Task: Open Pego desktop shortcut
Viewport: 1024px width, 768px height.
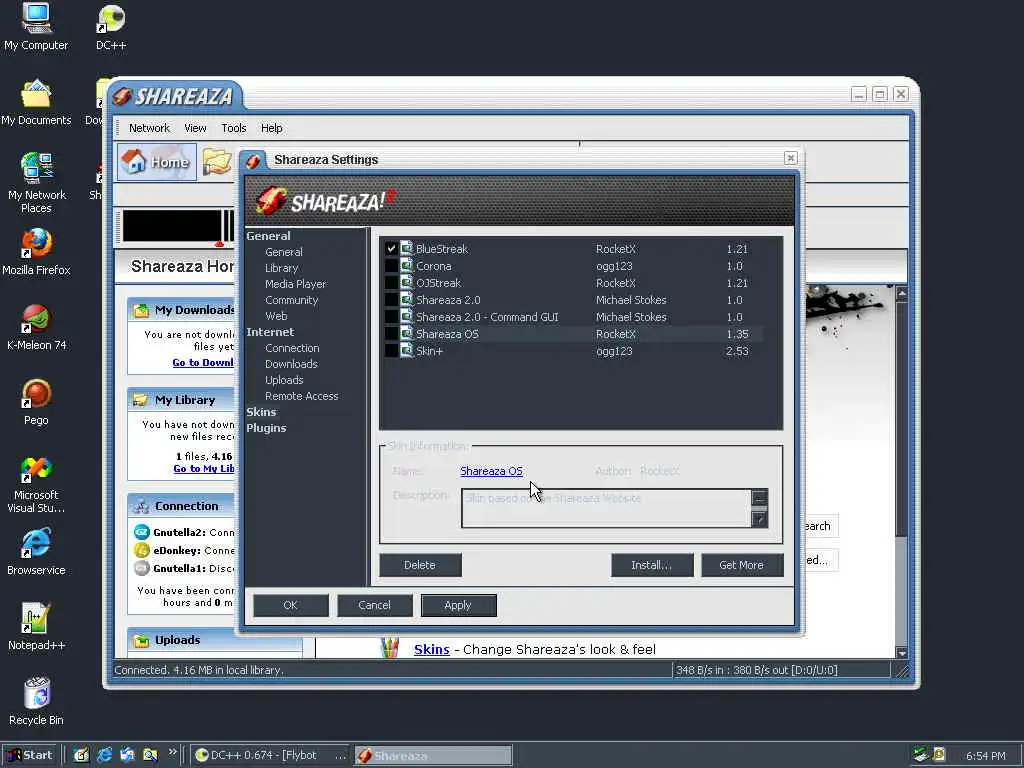Action: [36, 402]
